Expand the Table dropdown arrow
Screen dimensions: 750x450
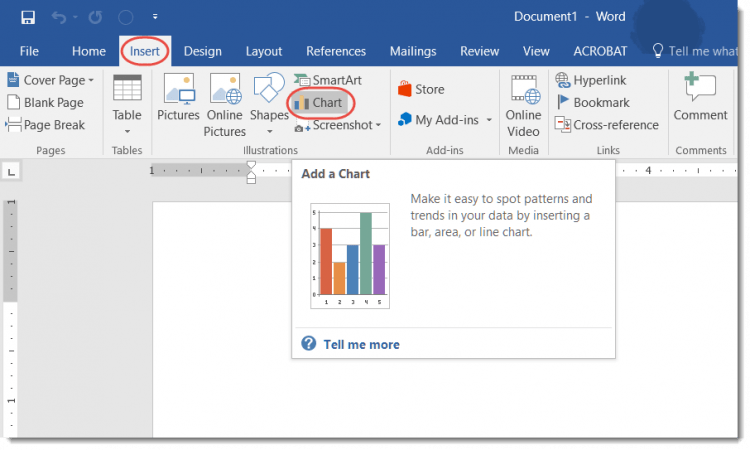click(x=127, y=131)
